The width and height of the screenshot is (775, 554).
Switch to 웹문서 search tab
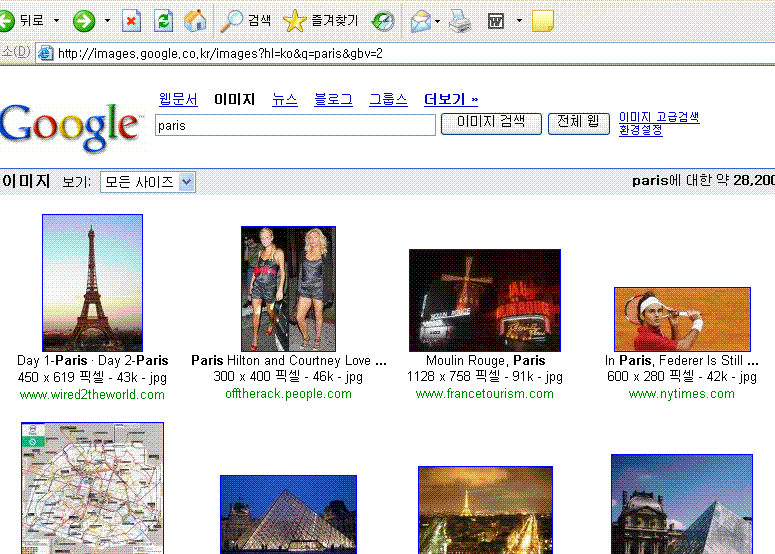coord(178,99)
